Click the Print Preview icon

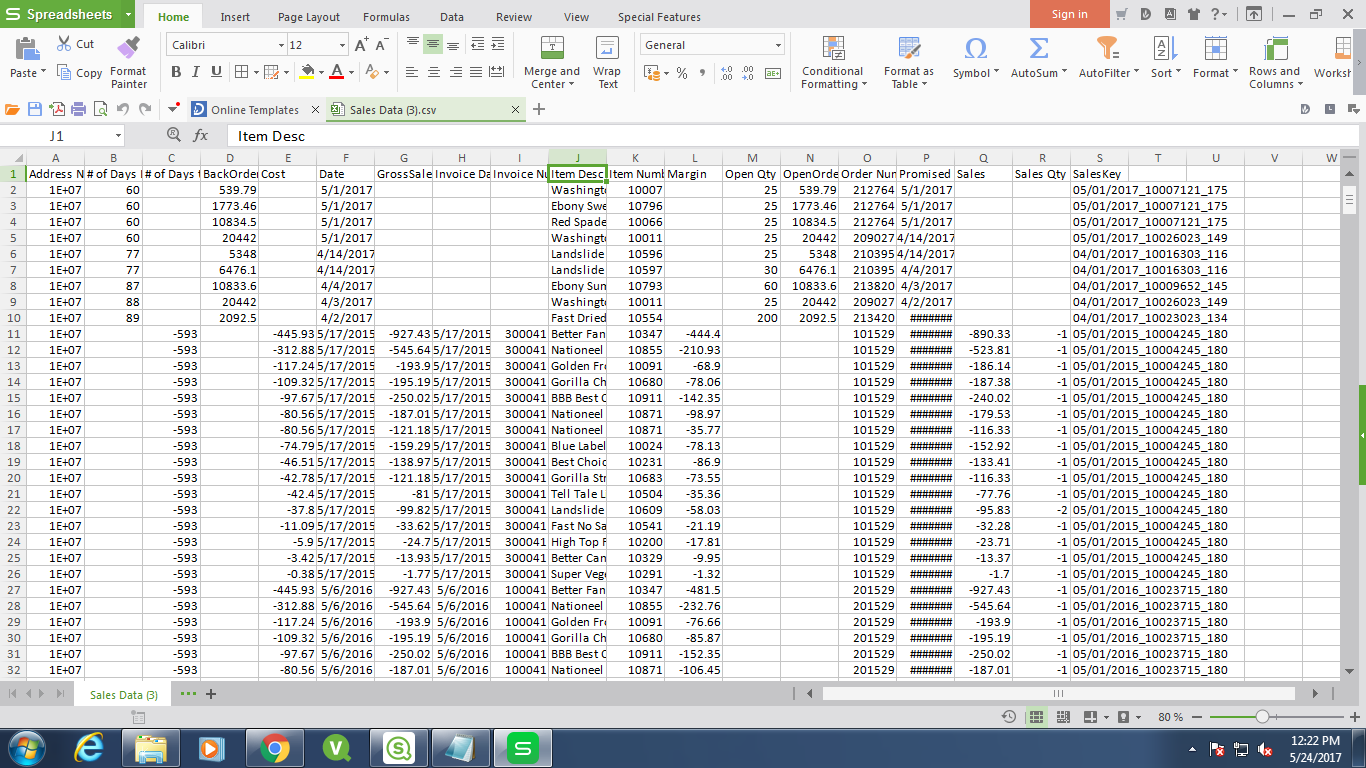(x=100, y=109)
